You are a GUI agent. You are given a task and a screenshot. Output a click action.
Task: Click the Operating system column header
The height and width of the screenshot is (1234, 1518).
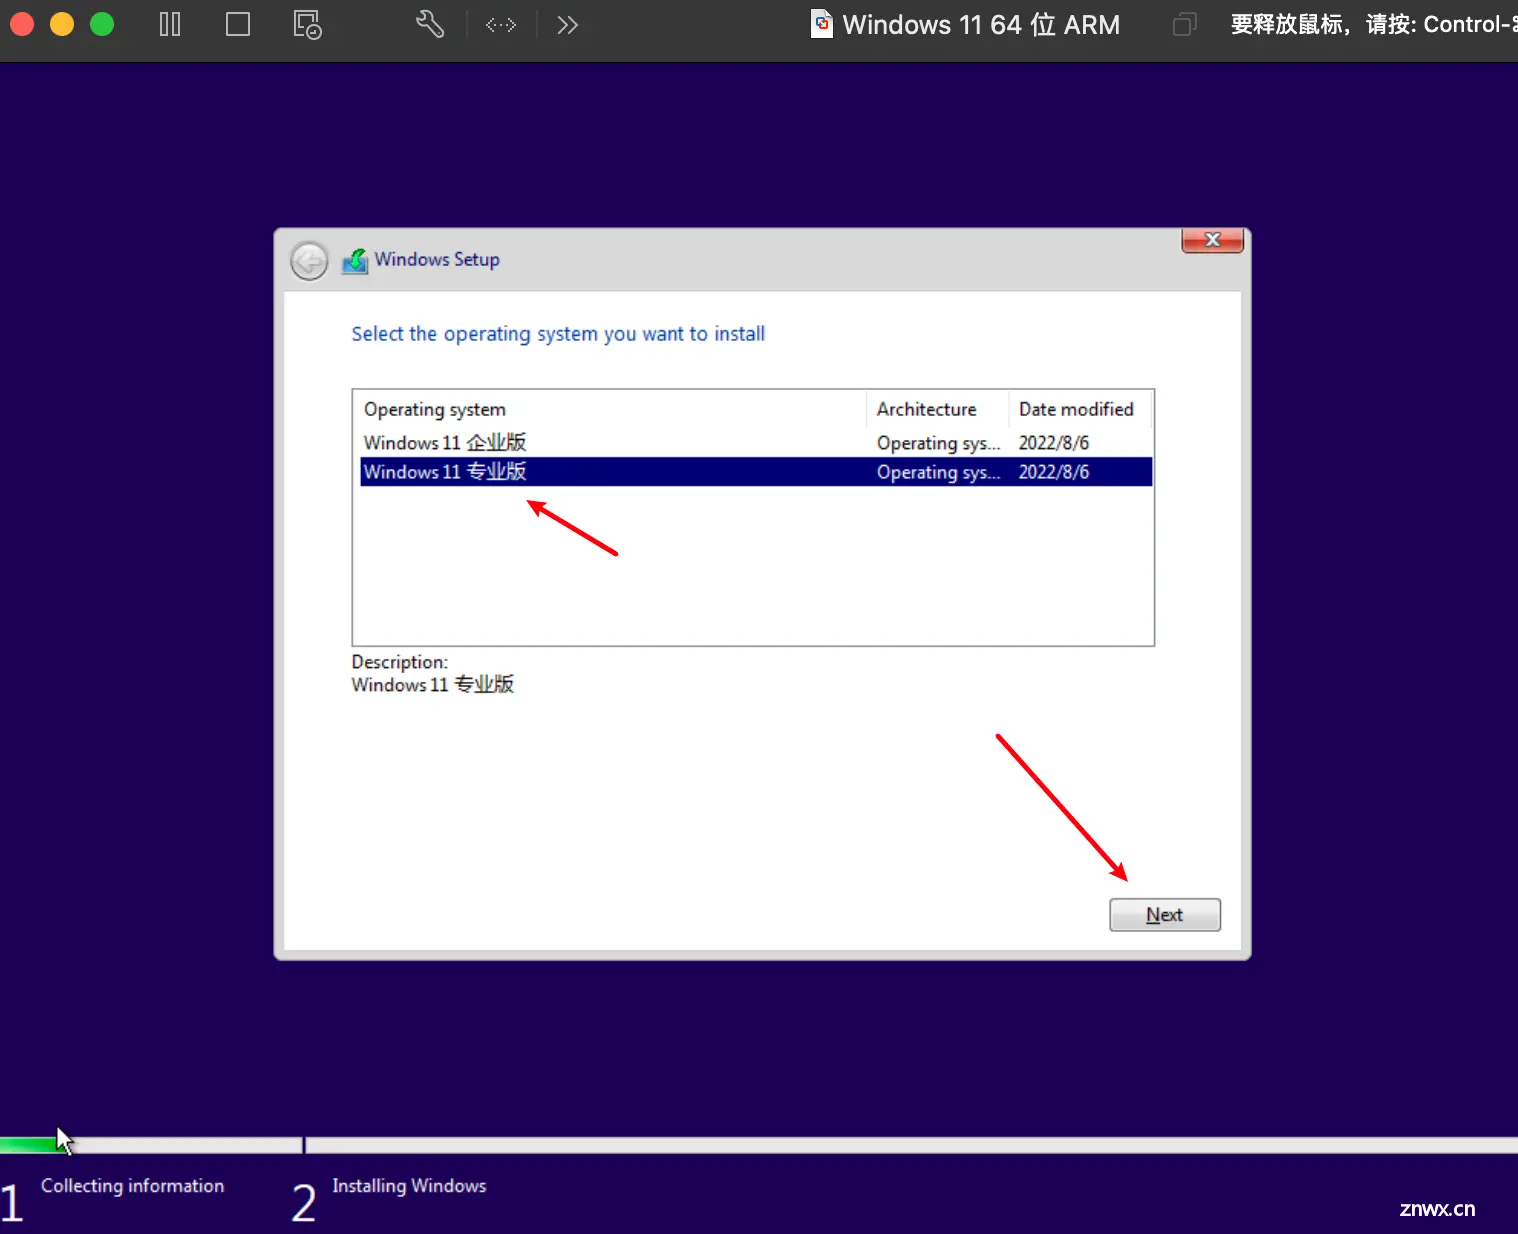coord(612,409)
